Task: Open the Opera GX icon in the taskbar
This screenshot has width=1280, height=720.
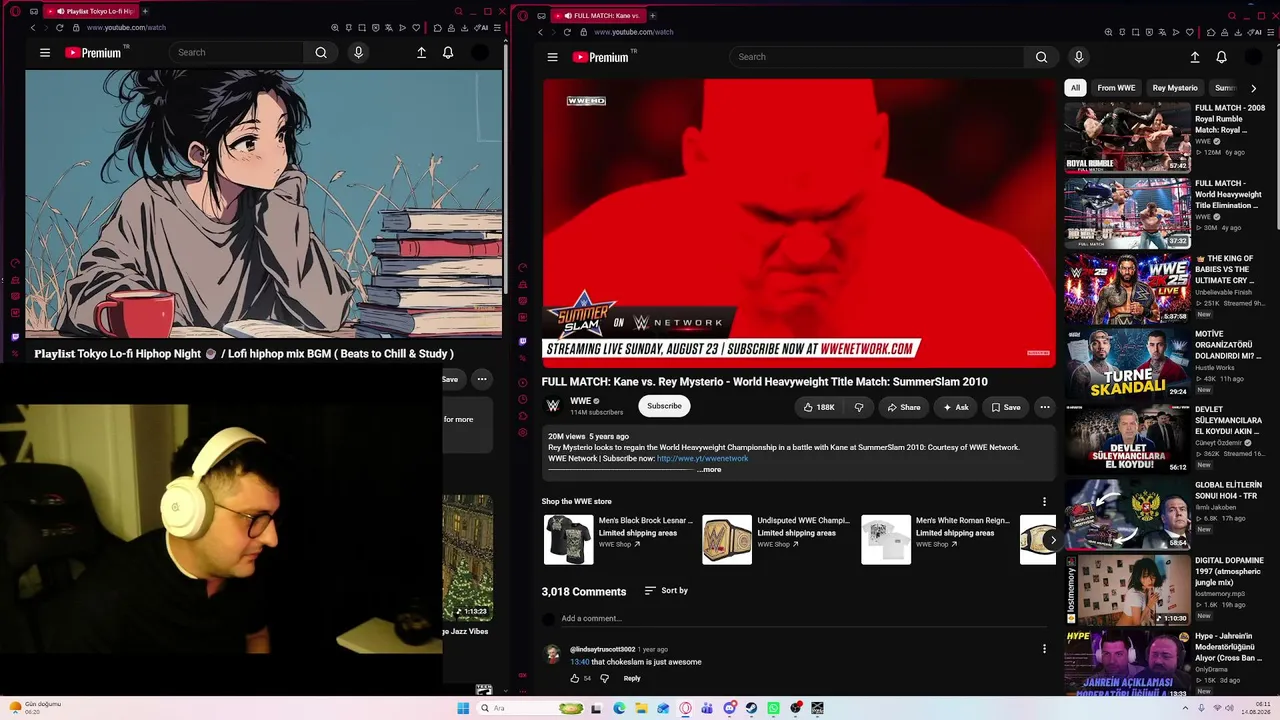Action: coord(685,708)
